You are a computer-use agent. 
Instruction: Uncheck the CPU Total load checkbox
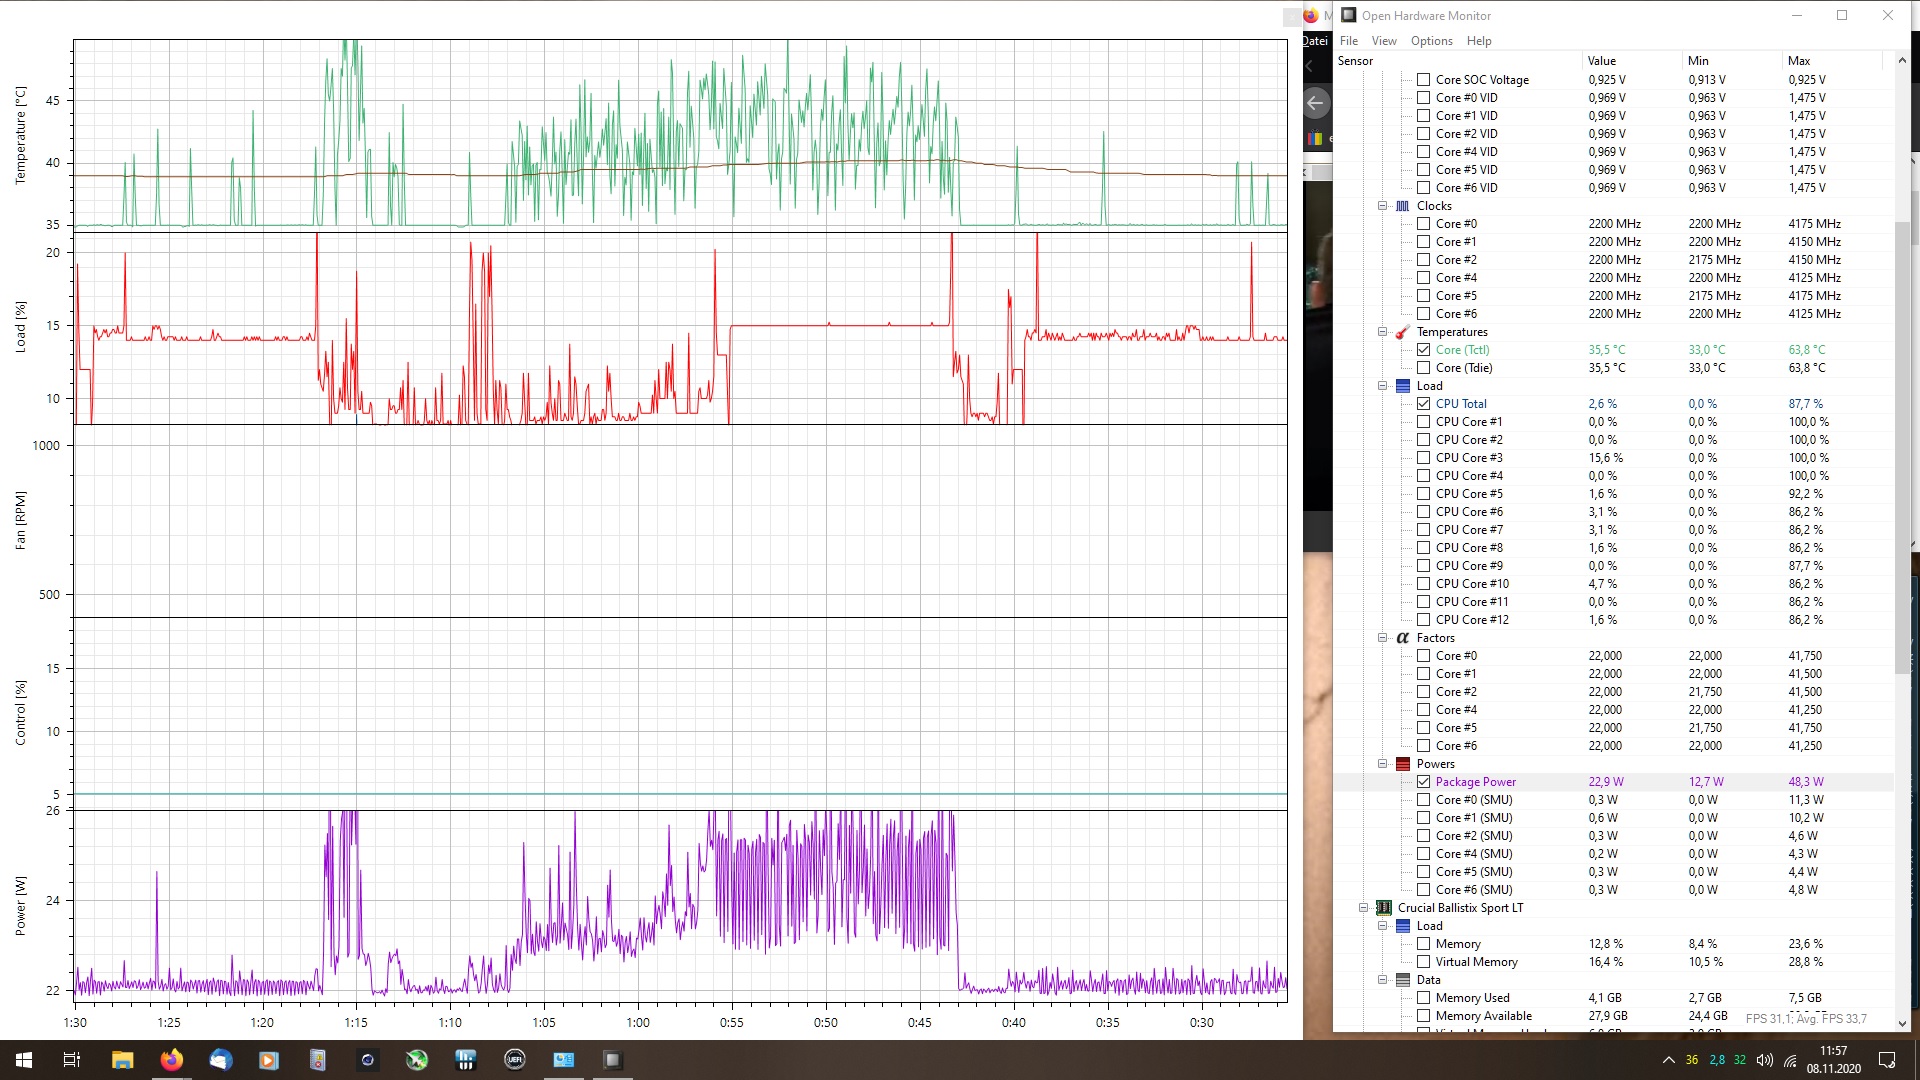coord(1423,404)
